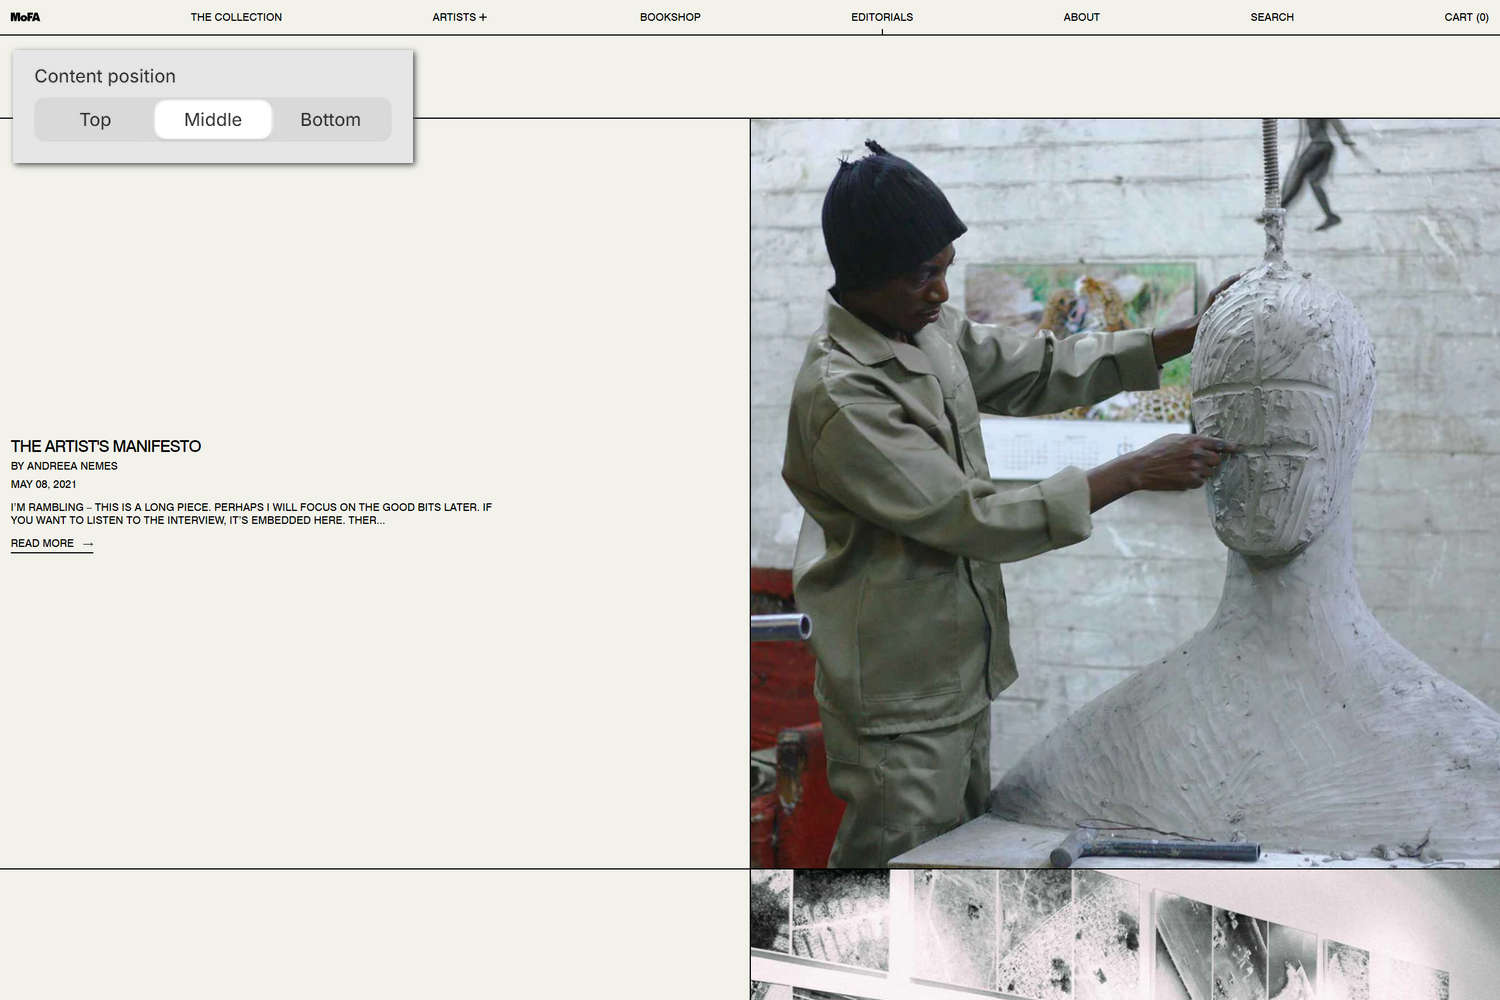This screenshot has width=1500, height=1000.
Task: Click the black-and-white aerial photographs image
Action: pos(1124,935)
